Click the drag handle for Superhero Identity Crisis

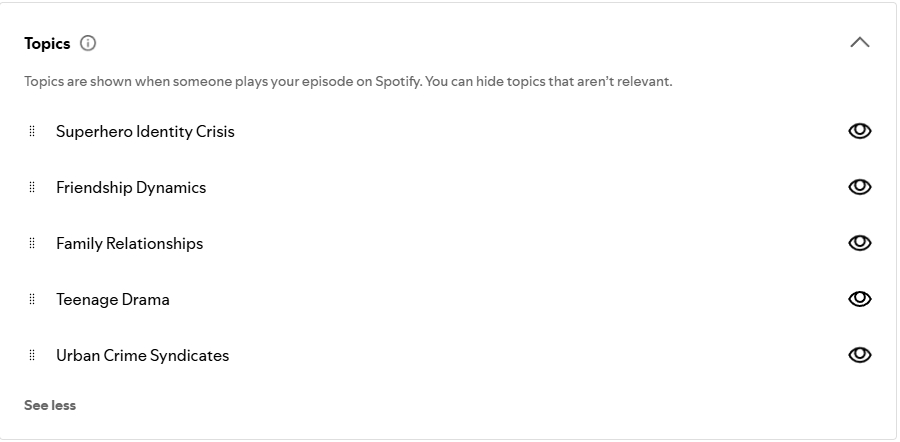tap(32, 131)
